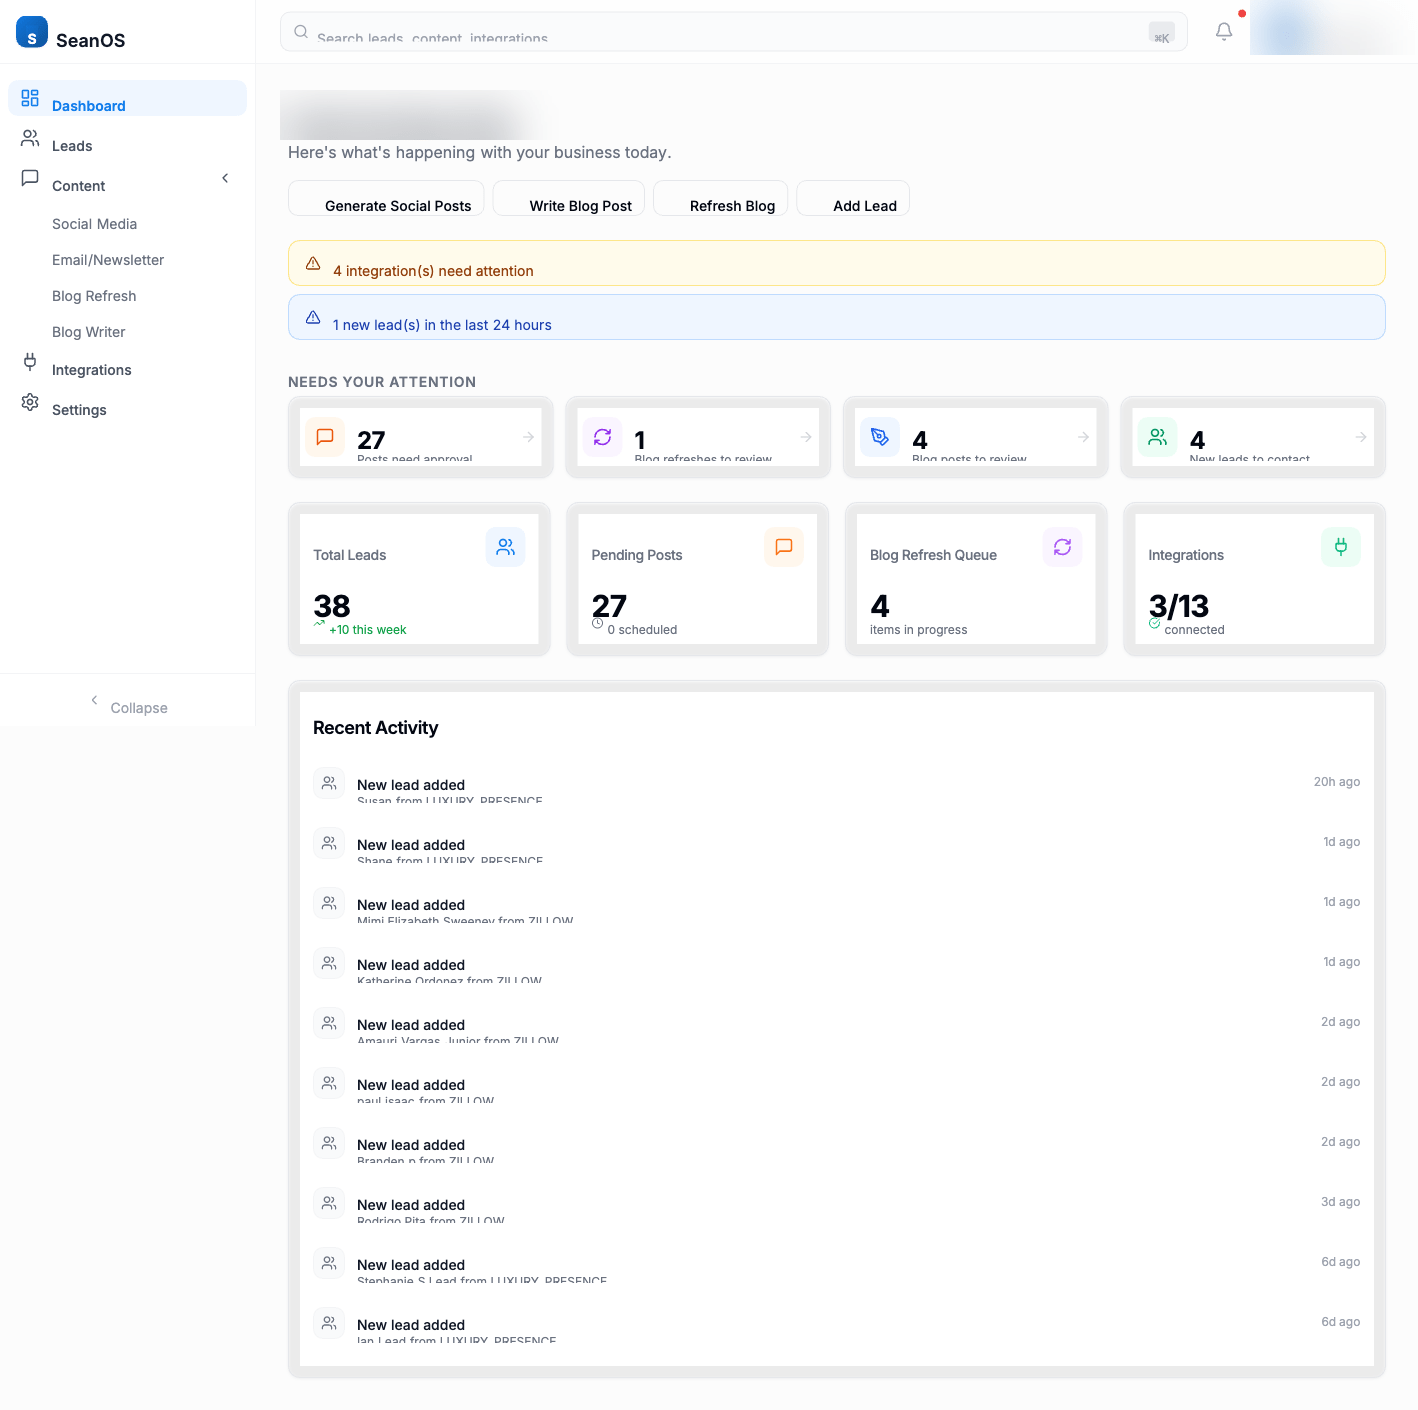Open the notification bell icon
Viewport: 1418px width, 1410px height.
click(x=1223, y=31)
